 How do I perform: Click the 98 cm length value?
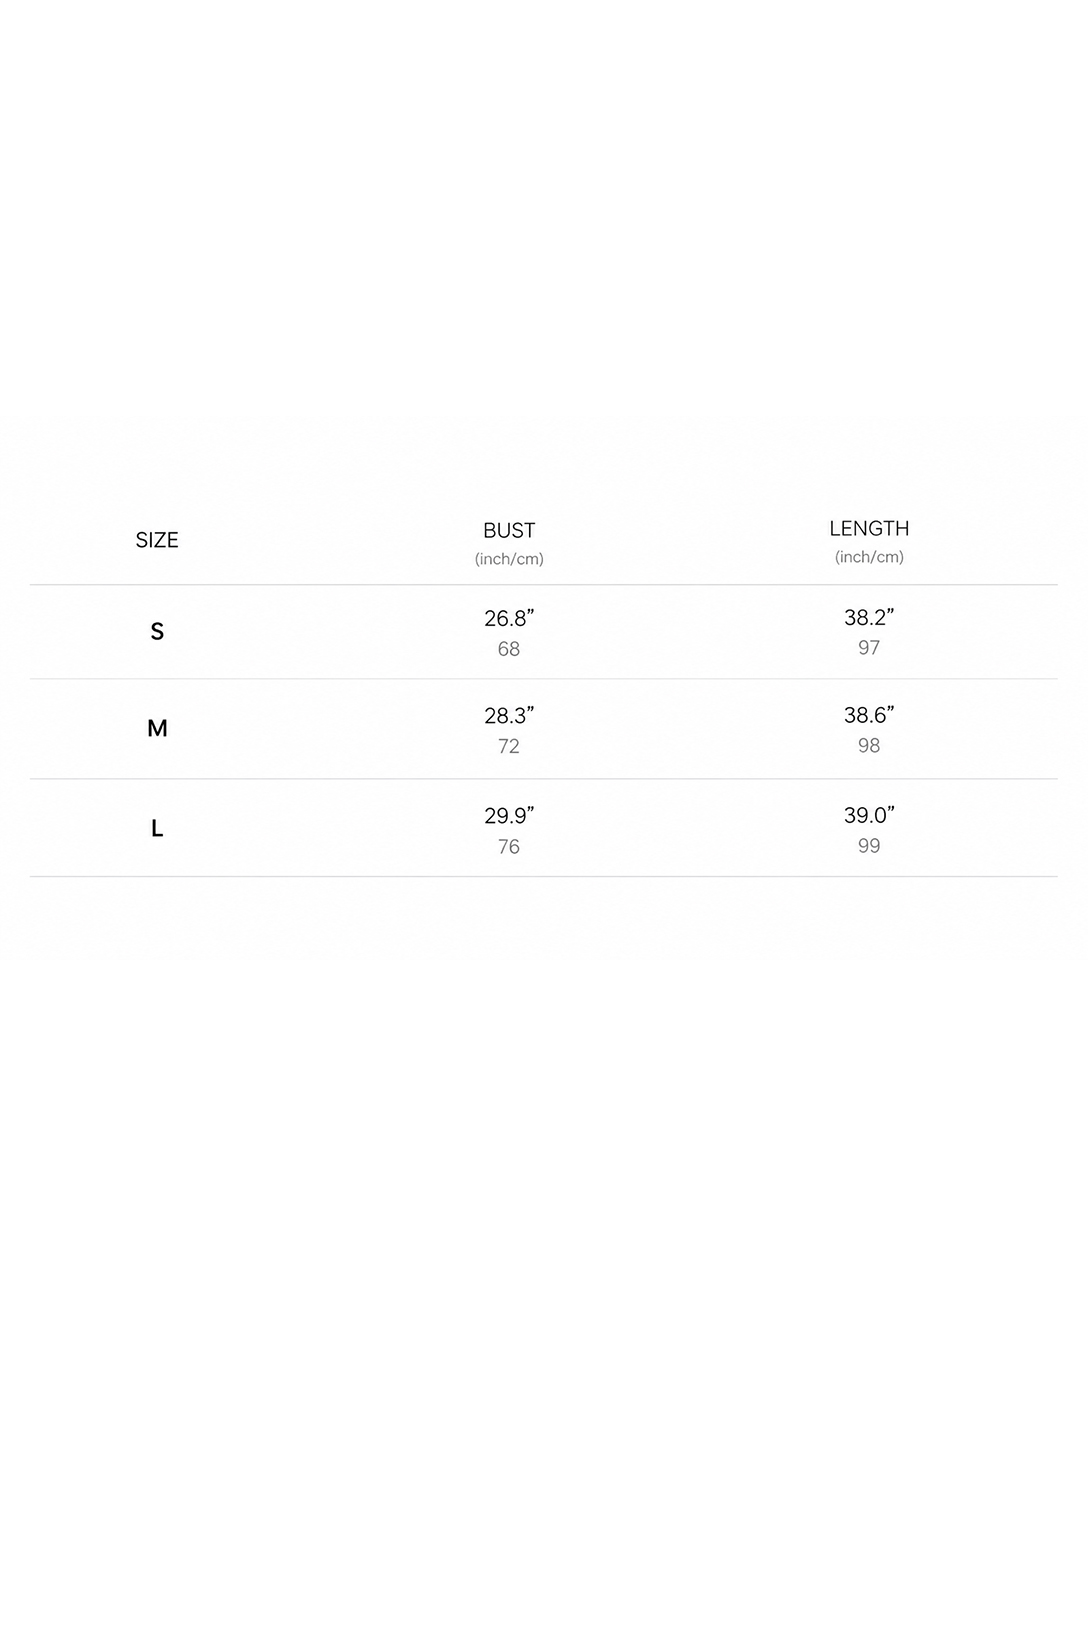[x=869, y=745]
